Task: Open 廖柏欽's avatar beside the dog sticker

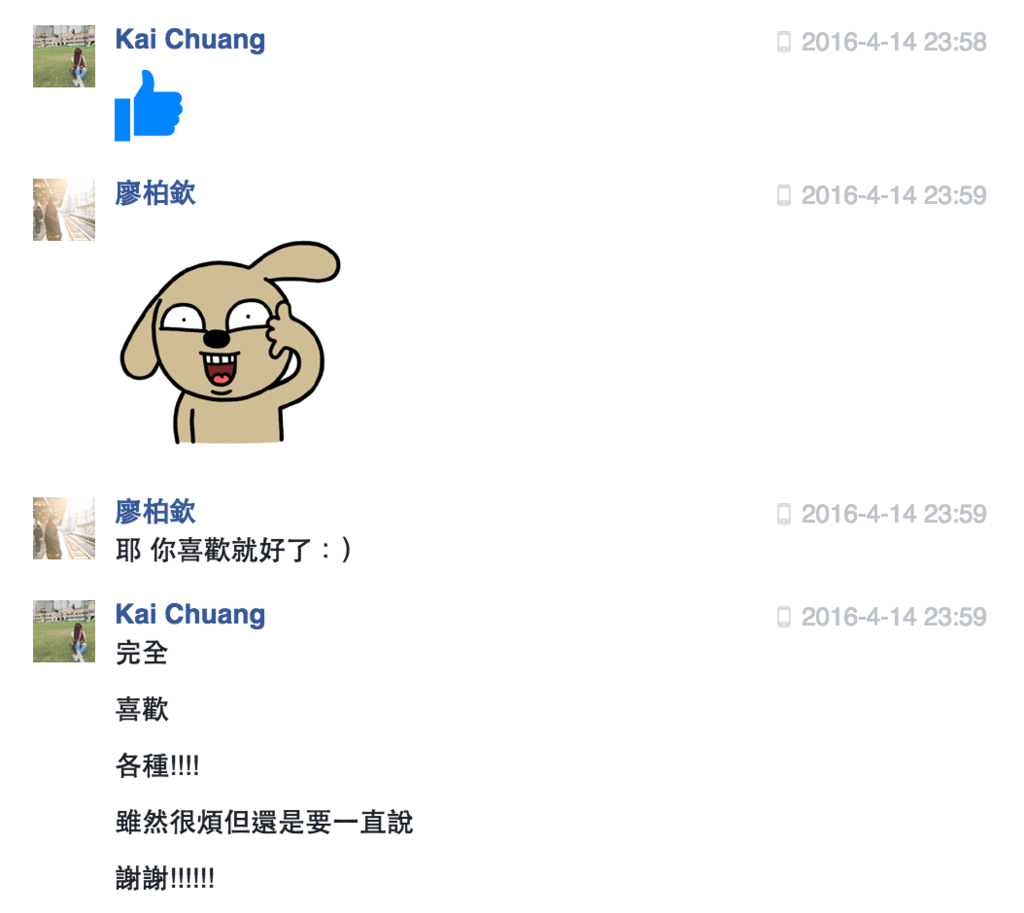Action: tap(64, 210)
